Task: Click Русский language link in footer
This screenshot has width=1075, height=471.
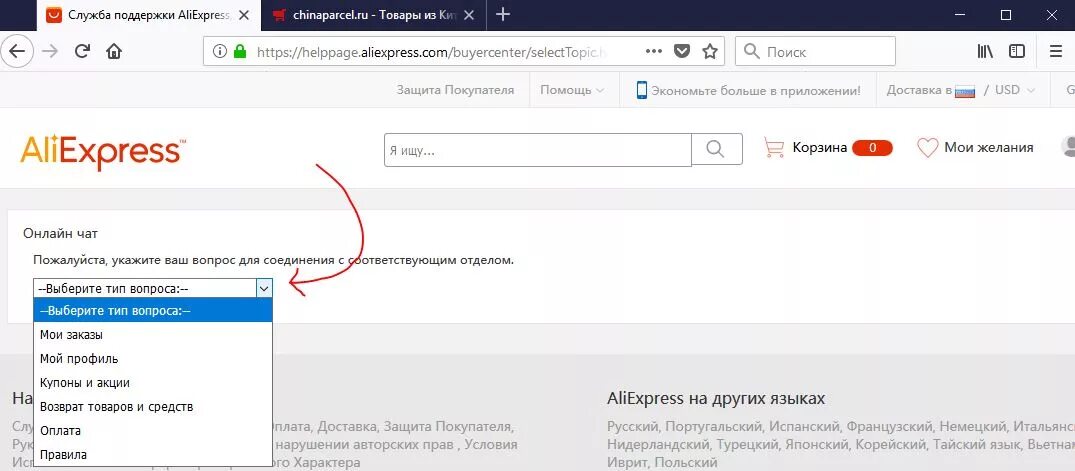Action: point(633,426)
